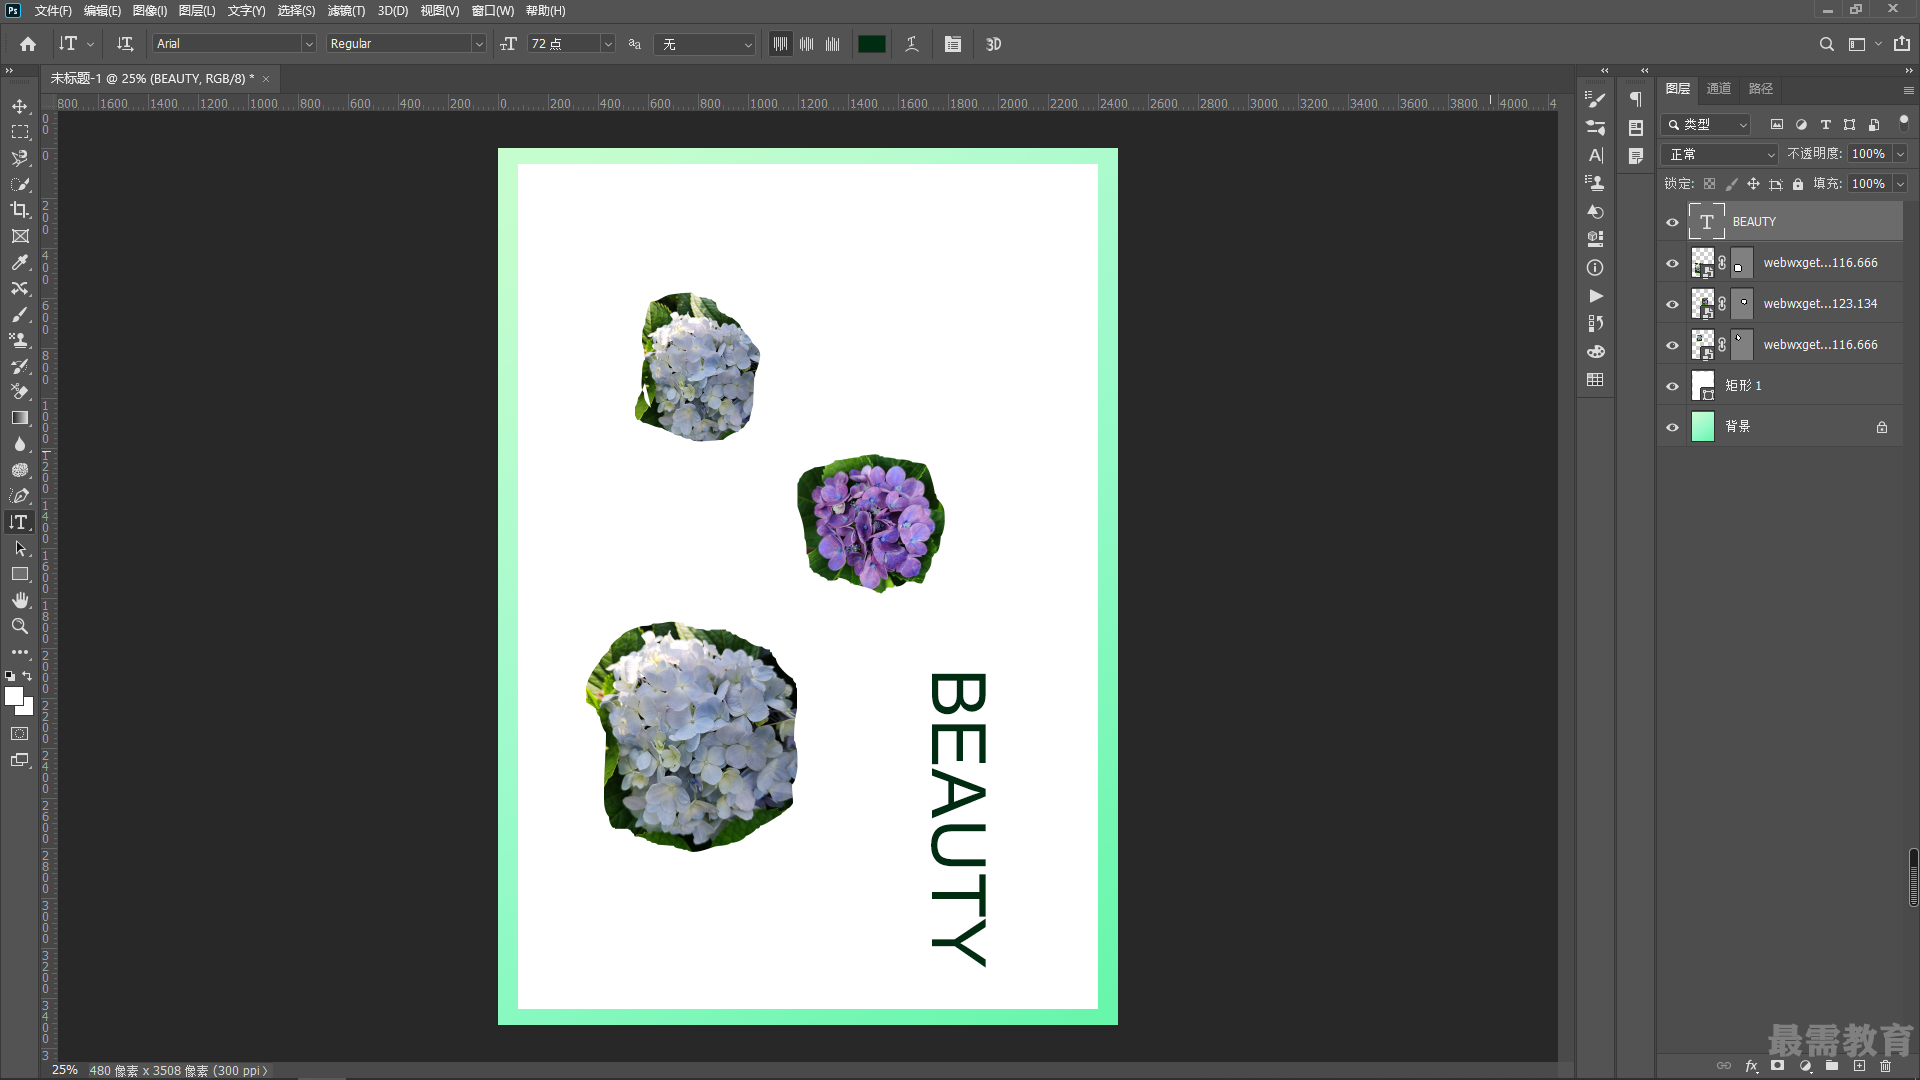Open the 图像(I) menu

[x=150, y=11]
